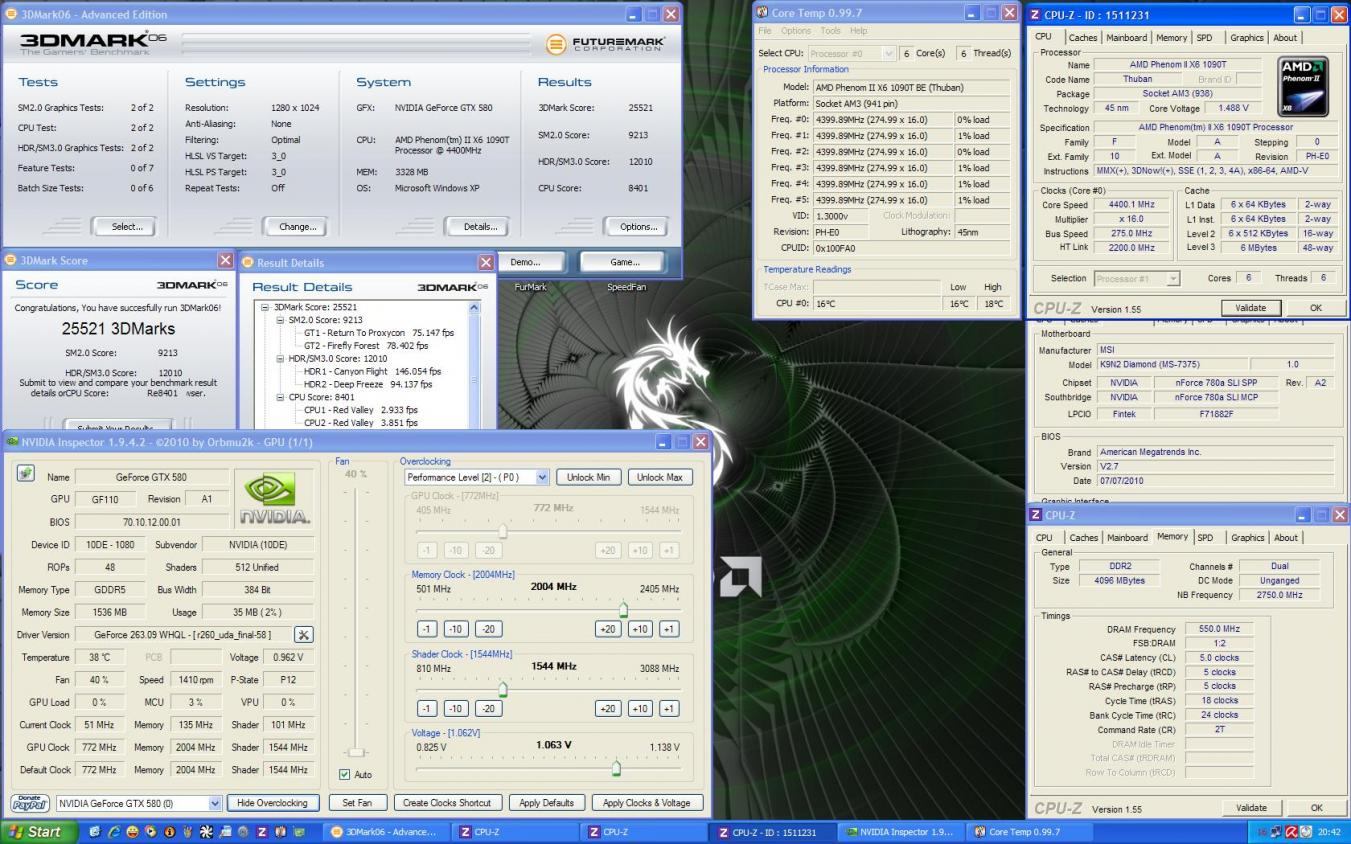Open the Performance Level [2] dropdown

pyautogui.click(x=543, y=477)
